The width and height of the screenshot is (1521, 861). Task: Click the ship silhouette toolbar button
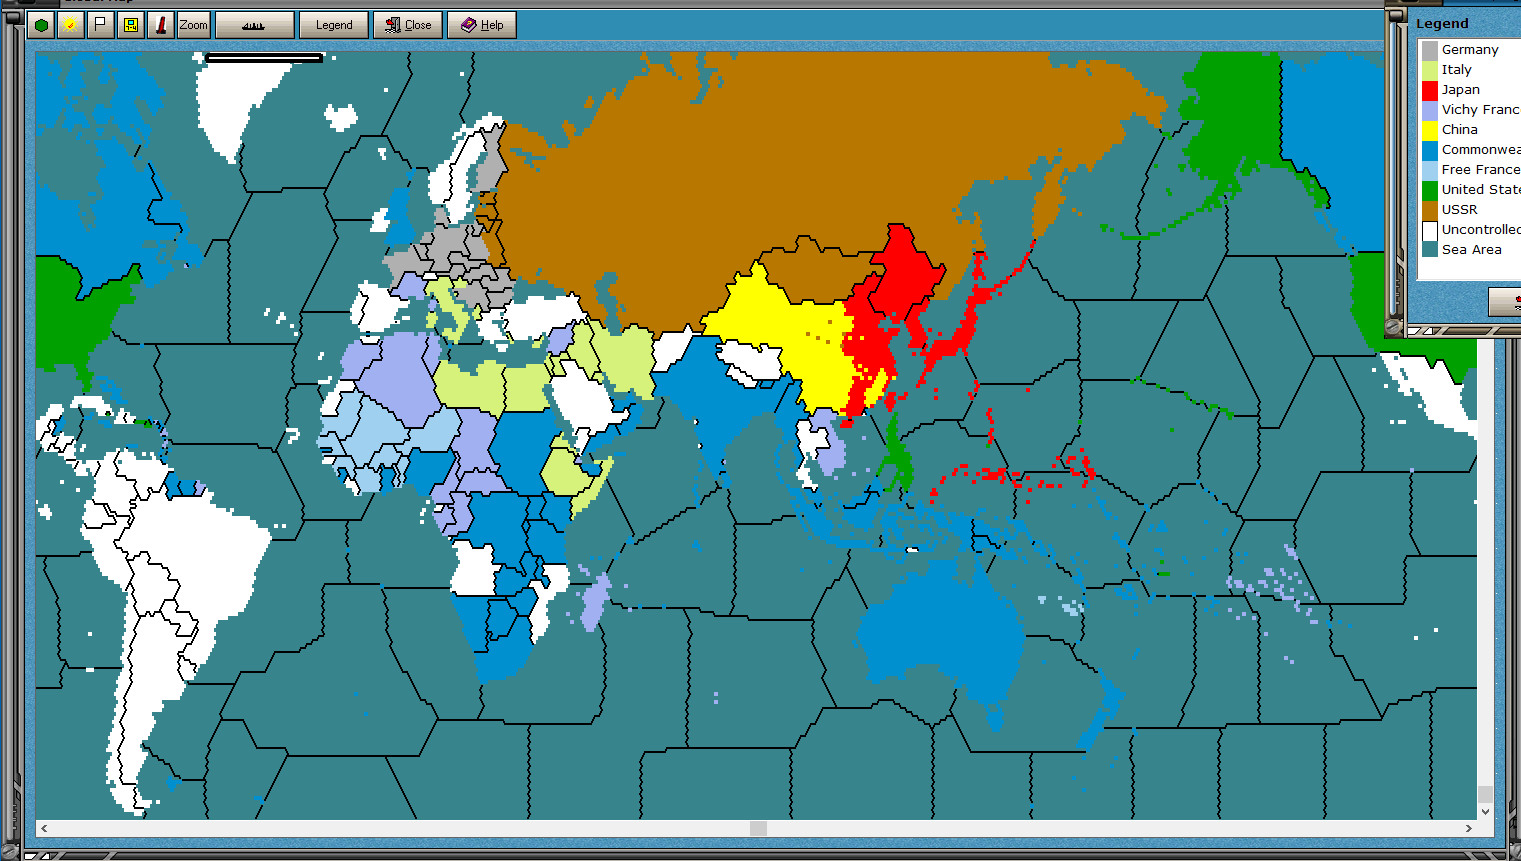pos(254,25)
